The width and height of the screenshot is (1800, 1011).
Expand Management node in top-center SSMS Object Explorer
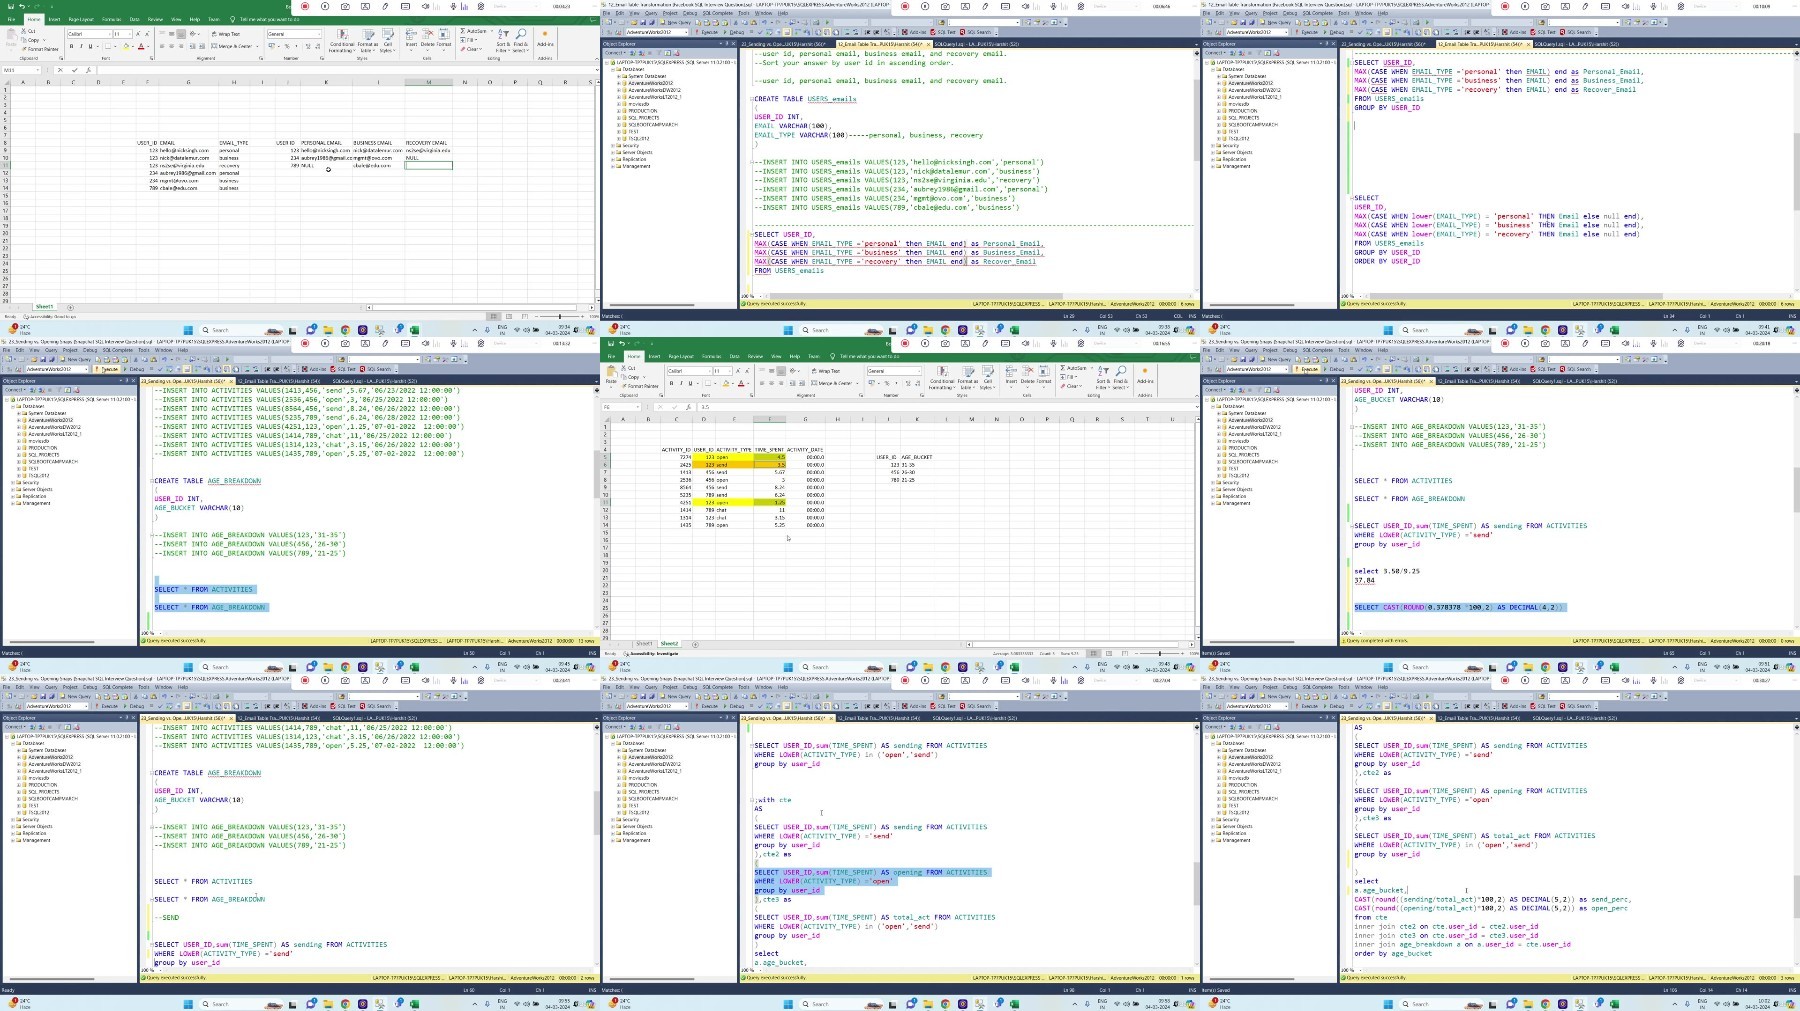[614, 167]
